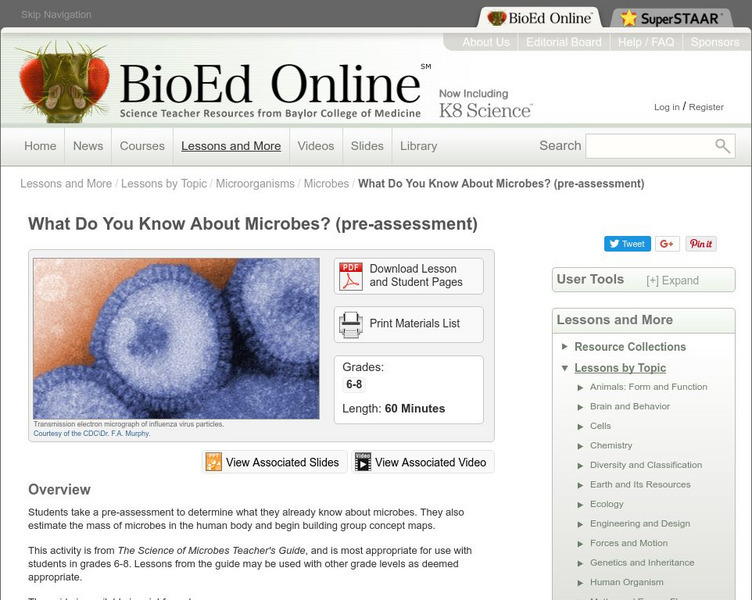Viewport: 752px width, 600px height.
Task: Open the Sponsors page
Action: (715, 42)
